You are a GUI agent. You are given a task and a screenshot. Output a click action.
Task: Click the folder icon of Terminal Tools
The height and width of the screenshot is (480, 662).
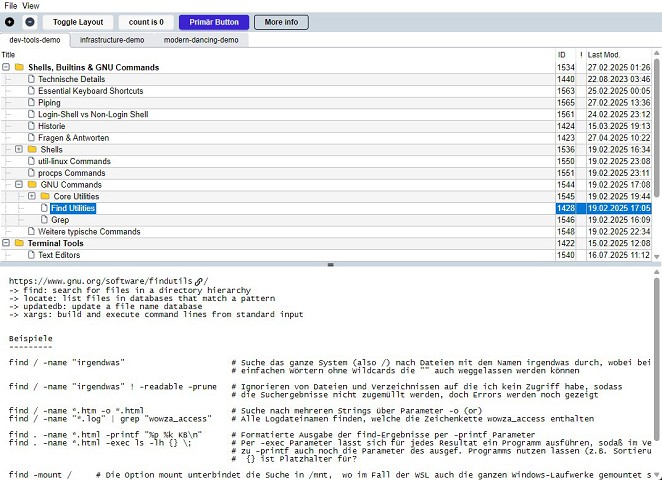click(x=19, y=243)
